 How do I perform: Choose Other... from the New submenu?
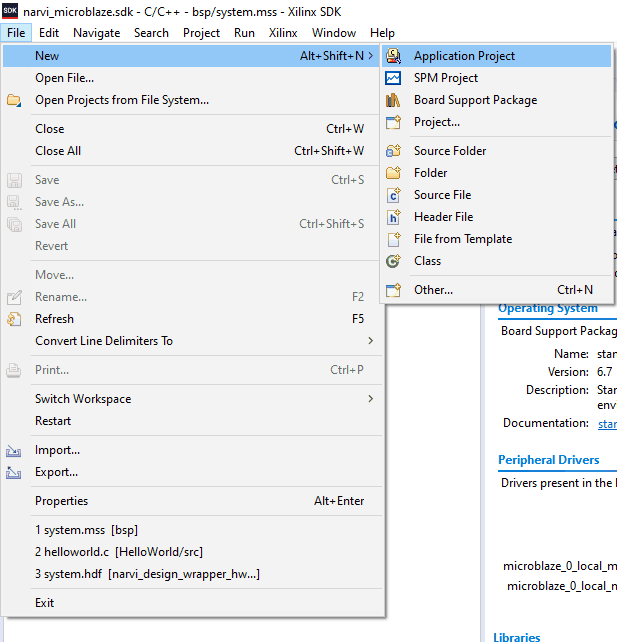click(x=433, y=290)
